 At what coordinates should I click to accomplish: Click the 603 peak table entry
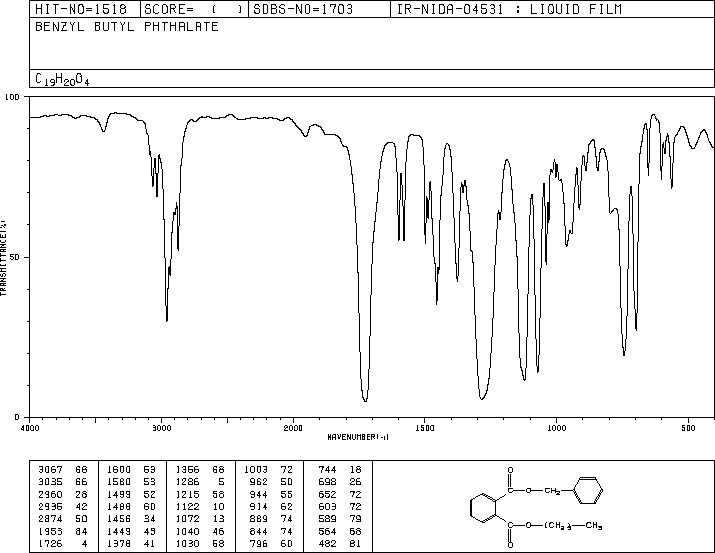pos(340,506)
